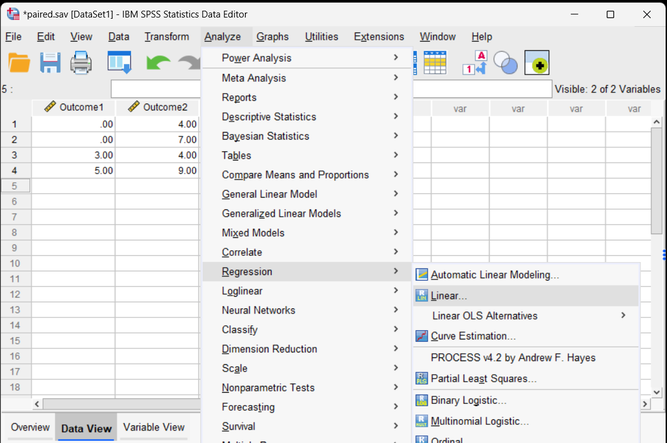This screenshot has height=443, width=667.
Task: Click the vertical scrollbar up arrow
Action: click(656, 122)
